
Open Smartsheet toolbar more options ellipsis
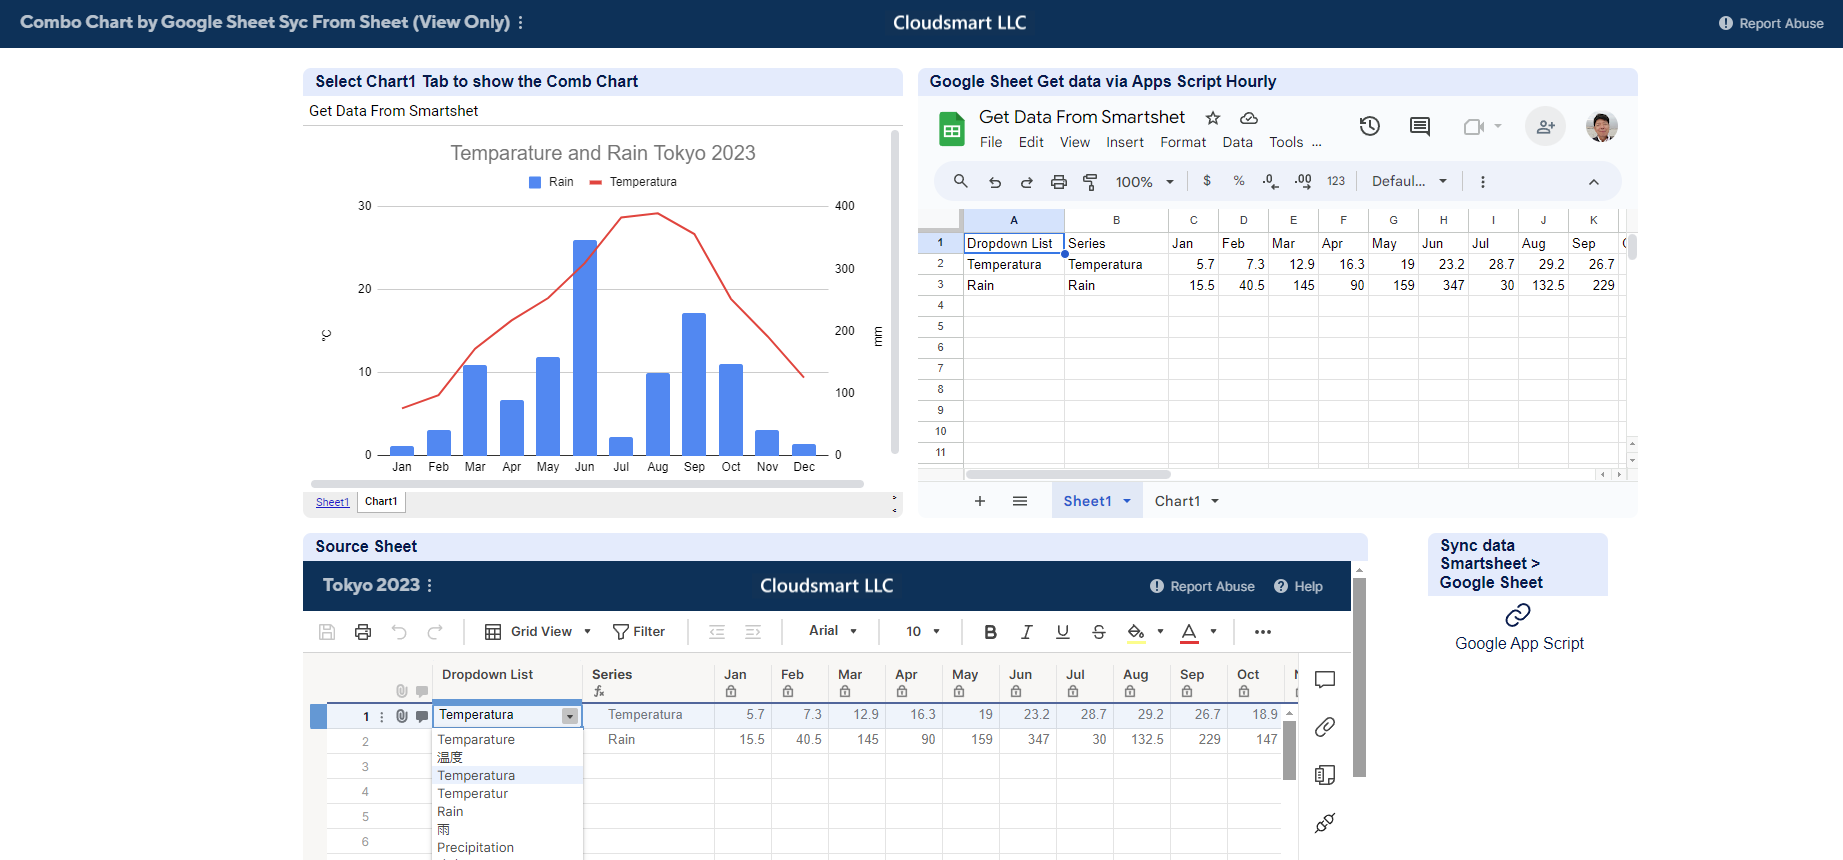pyautogui.click(x=1263, y=632)
